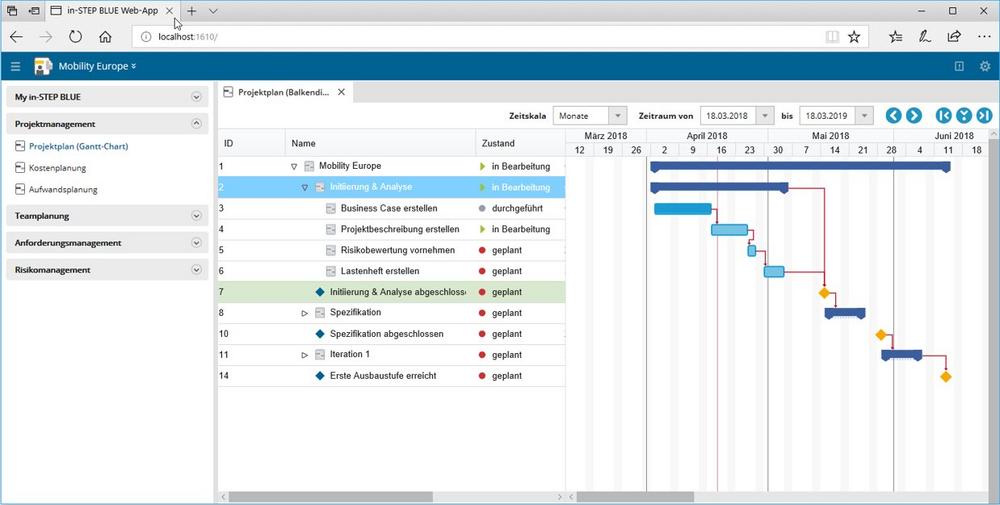Open Aufwandsplanung in the sidebar

click(x=63, y=189)
